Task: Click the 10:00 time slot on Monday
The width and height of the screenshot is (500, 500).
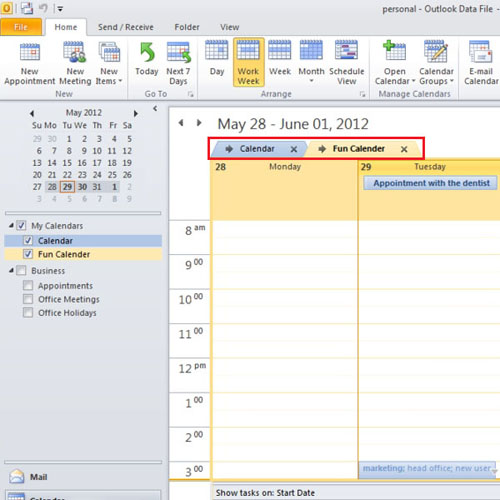Action: (x=285, y=306)
